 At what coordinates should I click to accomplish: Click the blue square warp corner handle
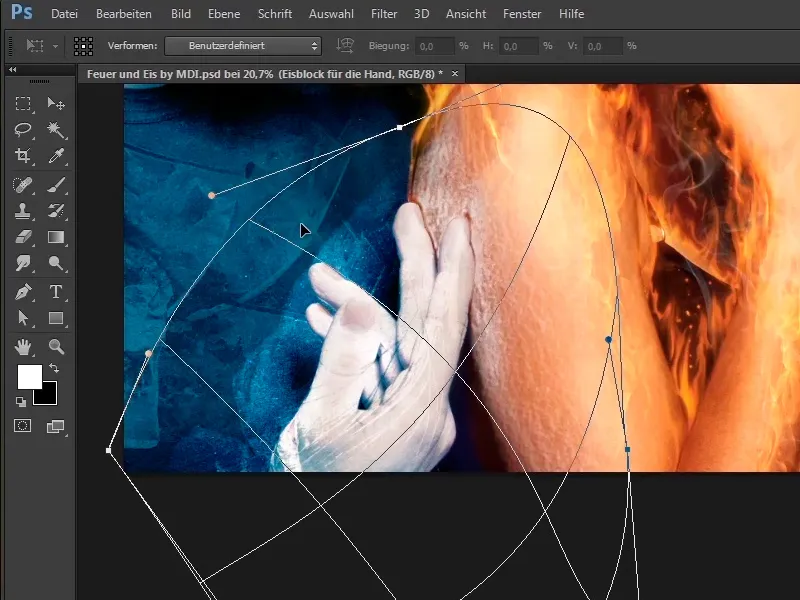[x=628, y=449]
